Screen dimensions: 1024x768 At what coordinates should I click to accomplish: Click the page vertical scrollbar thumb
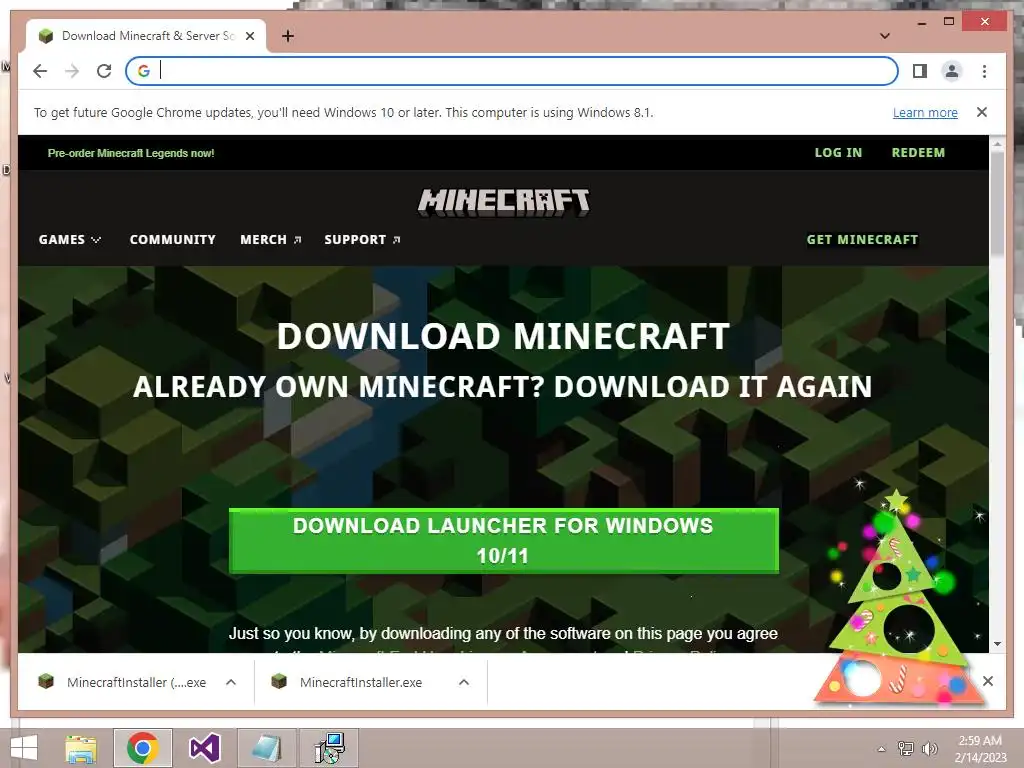(997, 204)
